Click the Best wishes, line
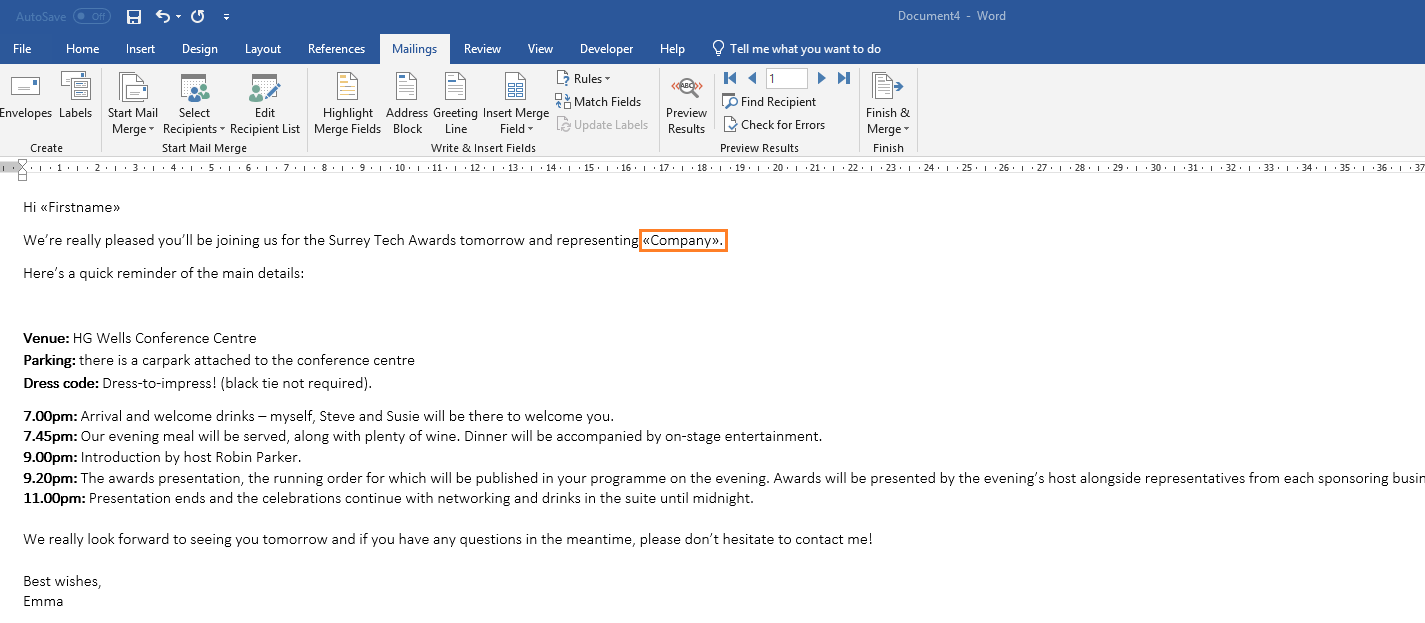 coord(62,580)
